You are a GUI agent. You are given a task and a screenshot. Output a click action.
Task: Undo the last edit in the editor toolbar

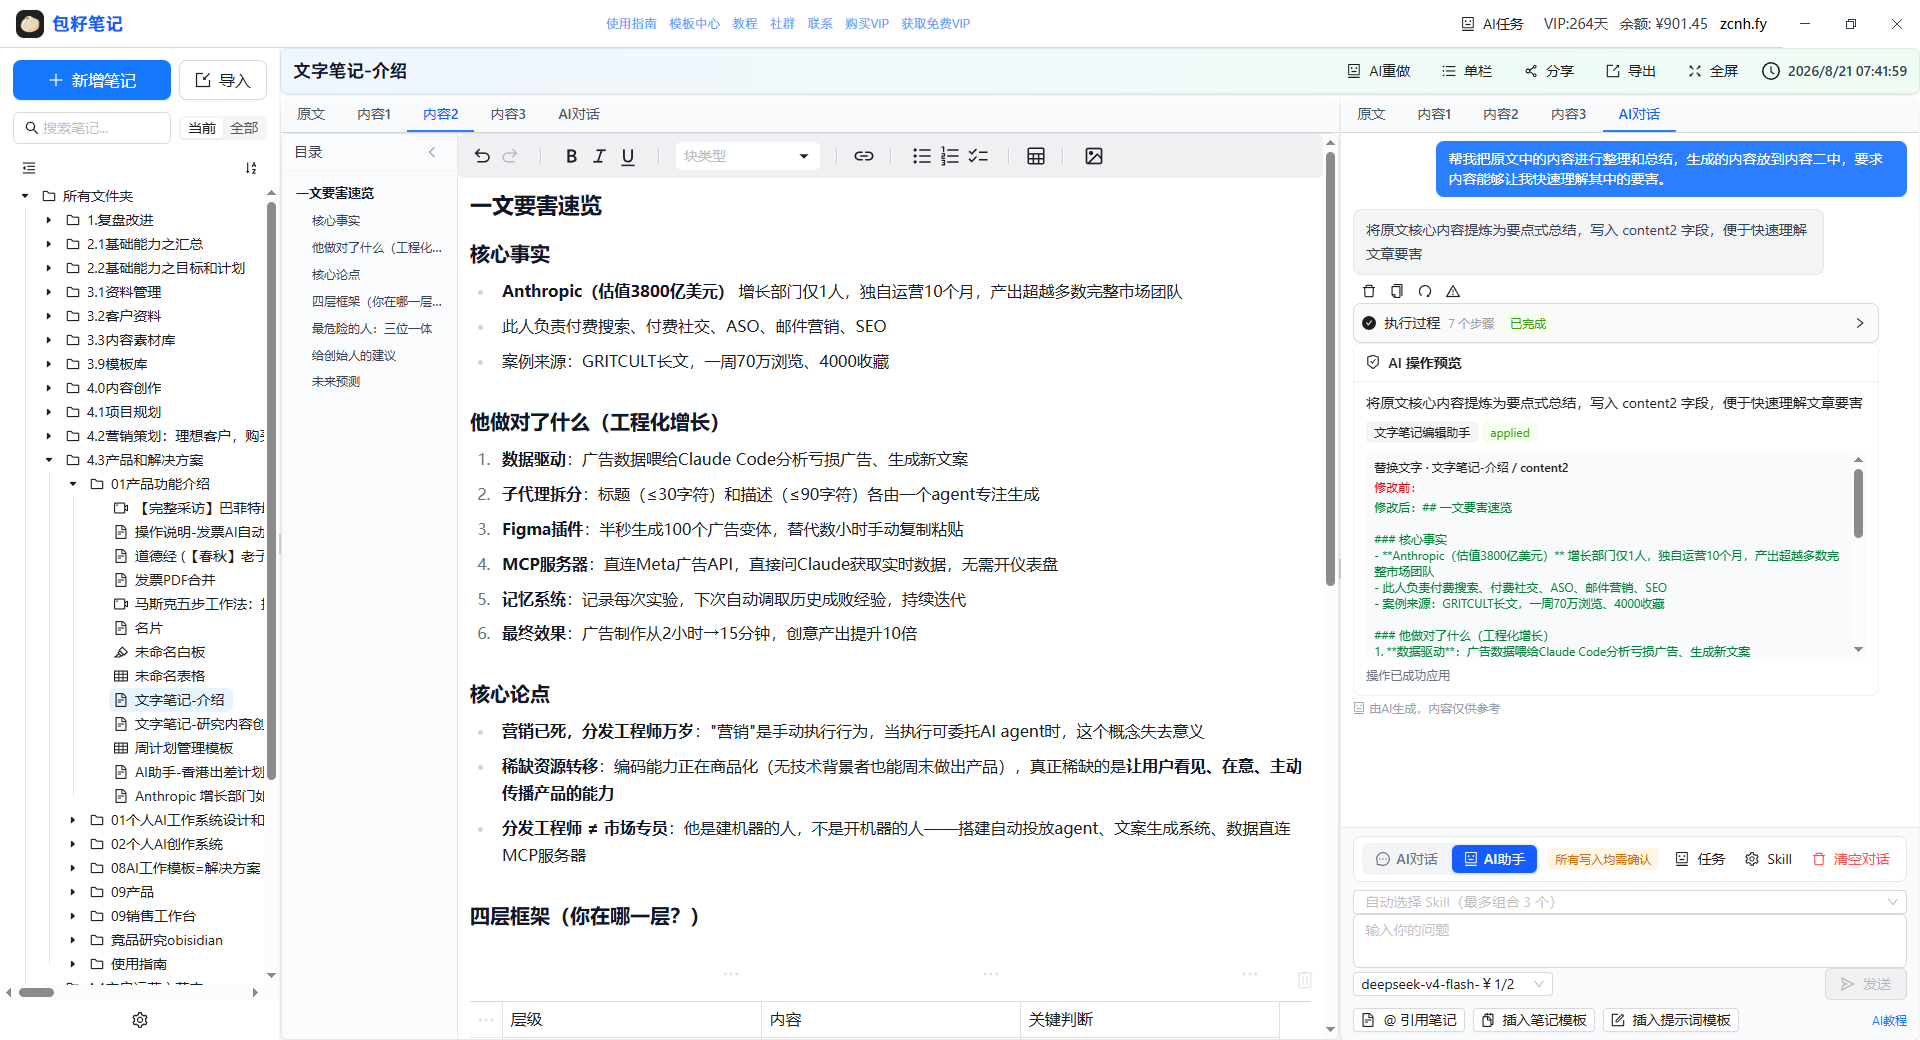point(482,156)
